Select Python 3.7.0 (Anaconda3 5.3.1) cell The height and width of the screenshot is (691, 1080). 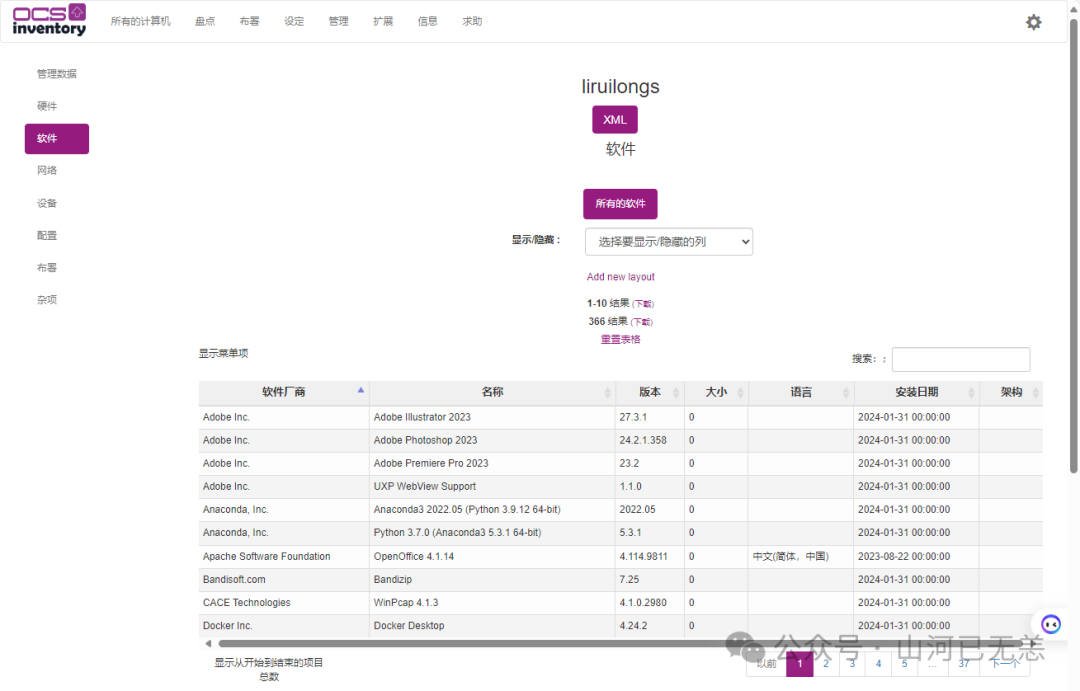[492, 533]
